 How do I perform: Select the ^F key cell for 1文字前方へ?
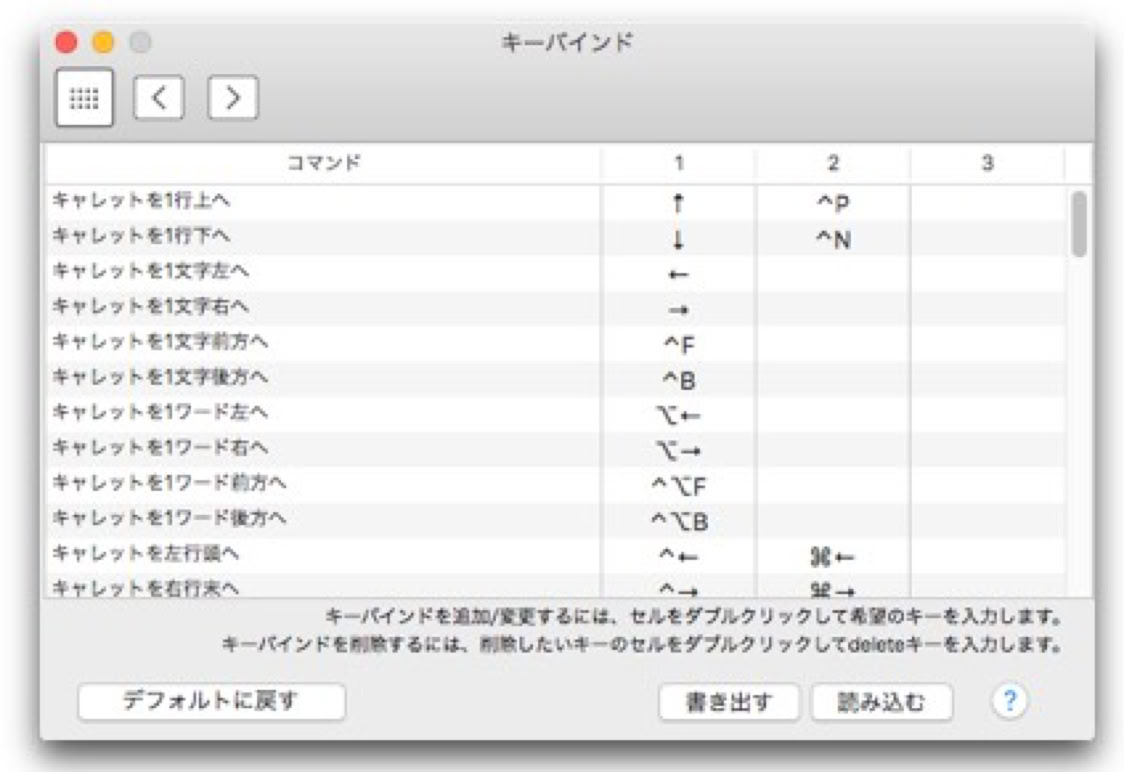coord(679,345)
